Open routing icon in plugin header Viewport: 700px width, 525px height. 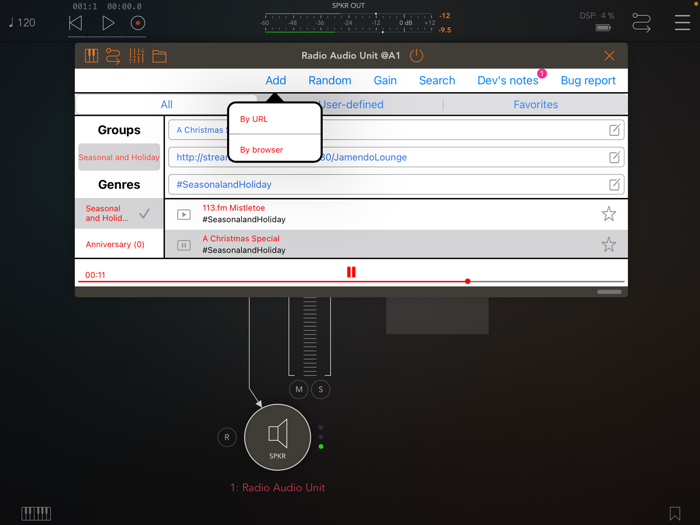click(x=113, y=56)
